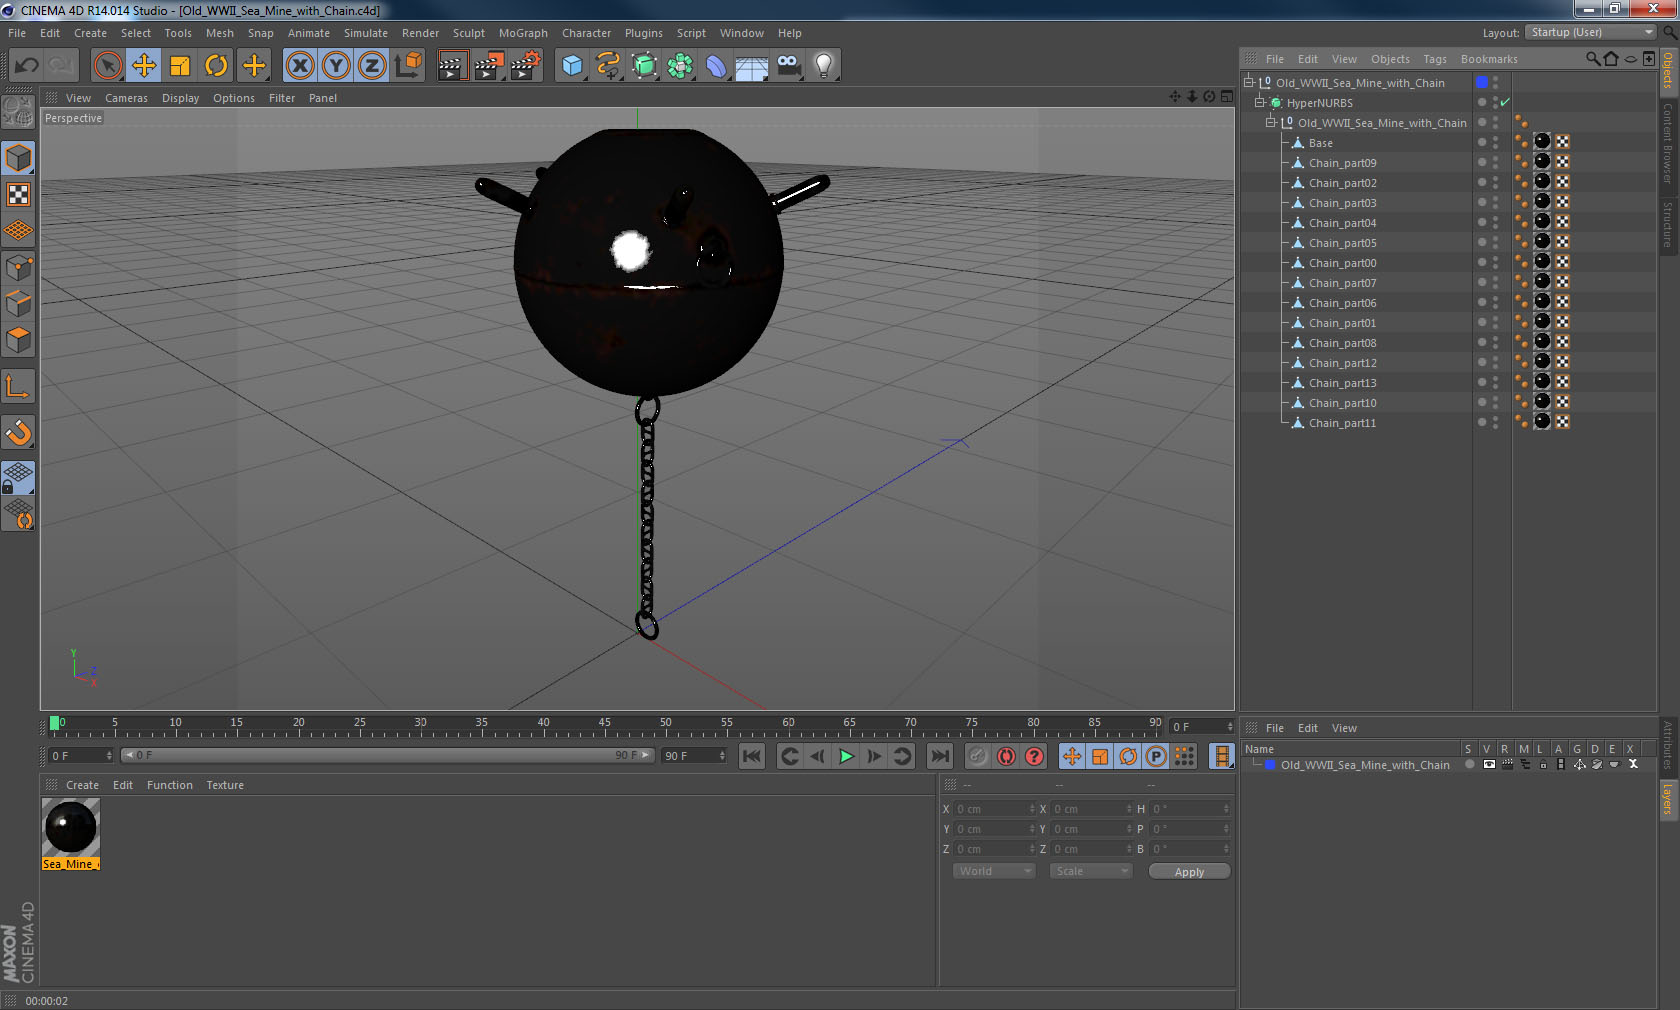Open World coordinate mode dropdown
Image resolution: width=1680 pixels, height=1010 pixels.
tap(994, 871)
